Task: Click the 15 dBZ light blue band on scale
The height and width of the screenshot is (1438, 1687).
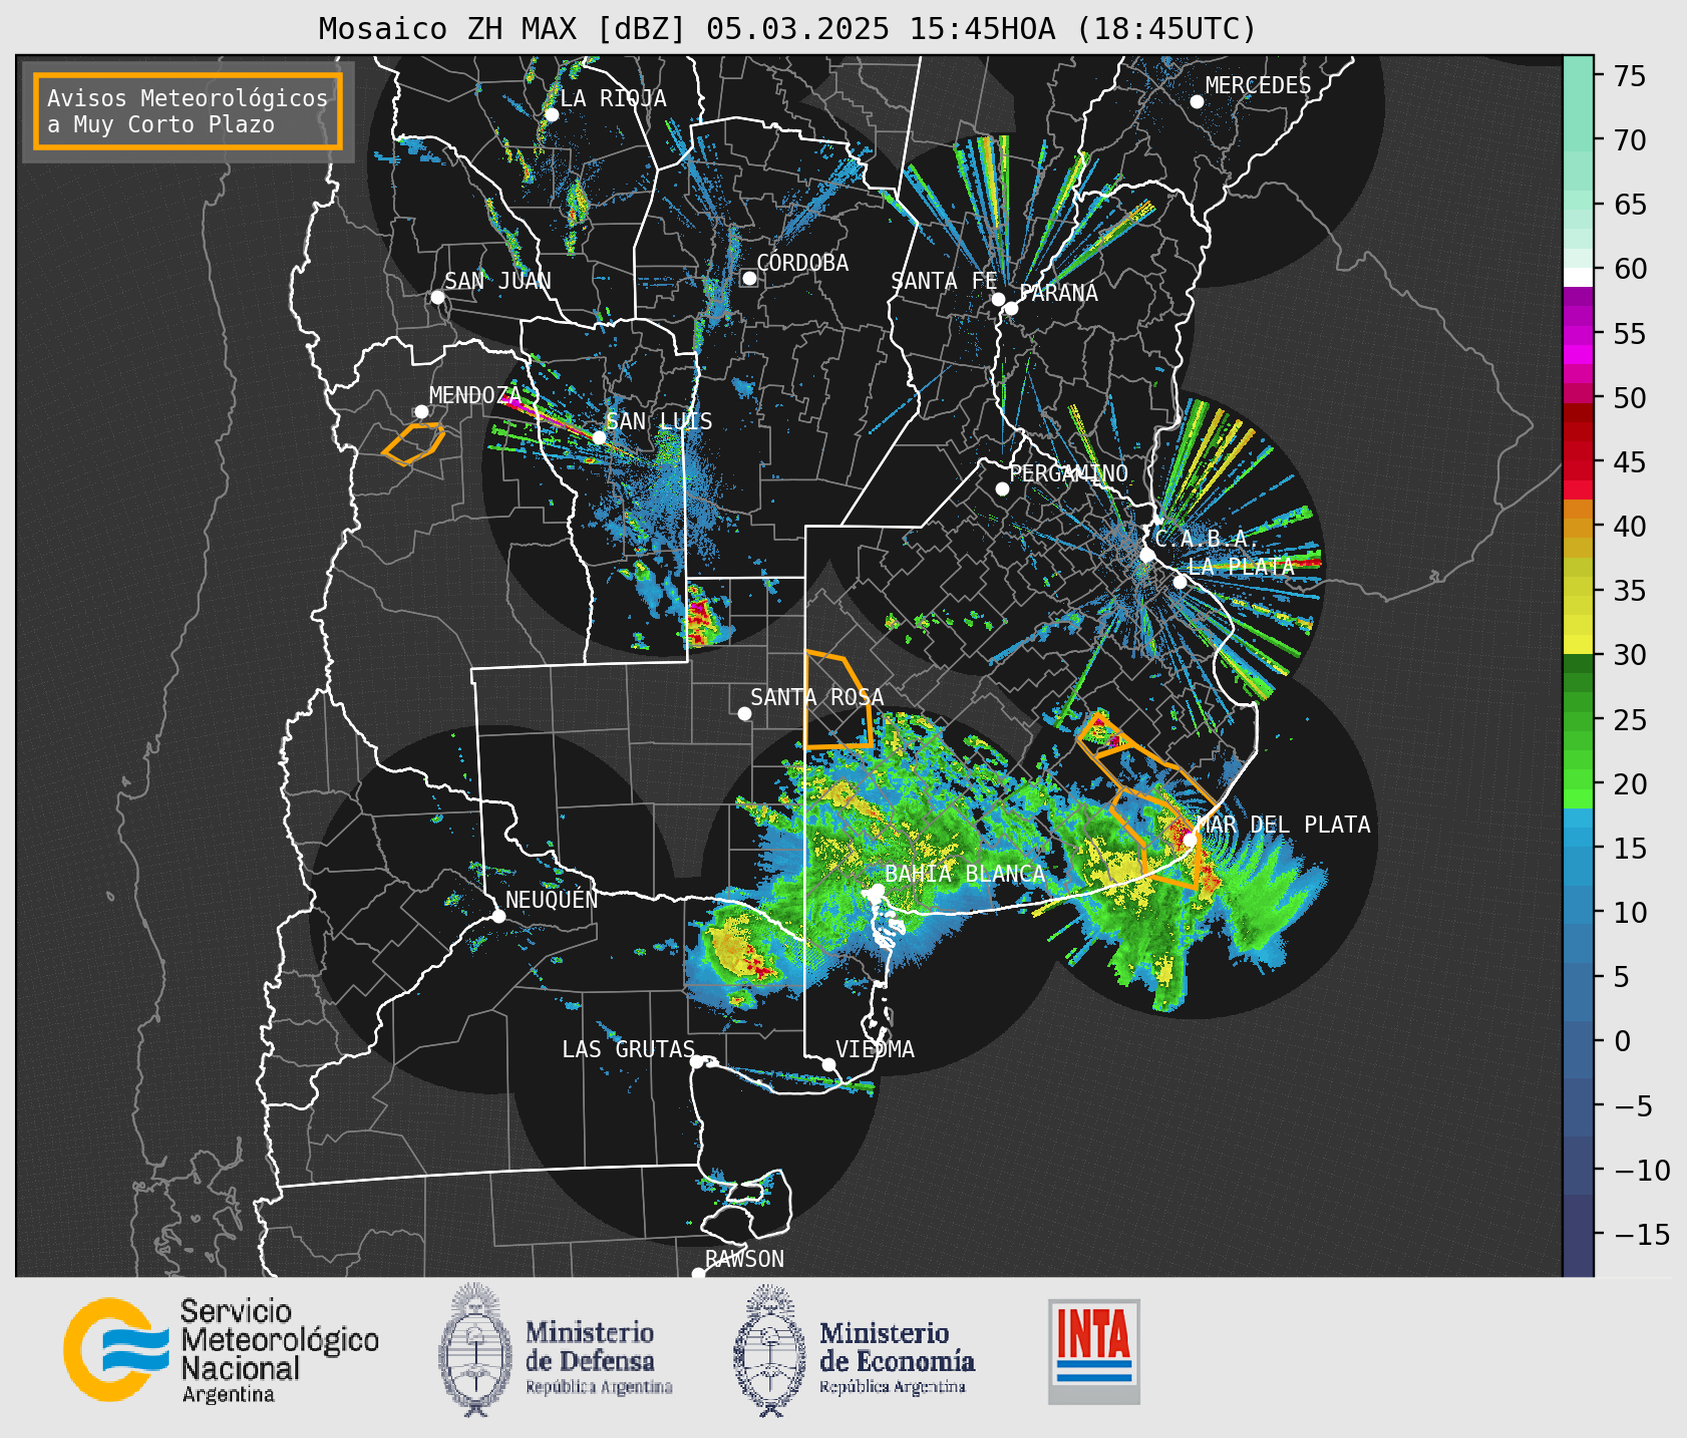Action: (x=1578, y=848)
